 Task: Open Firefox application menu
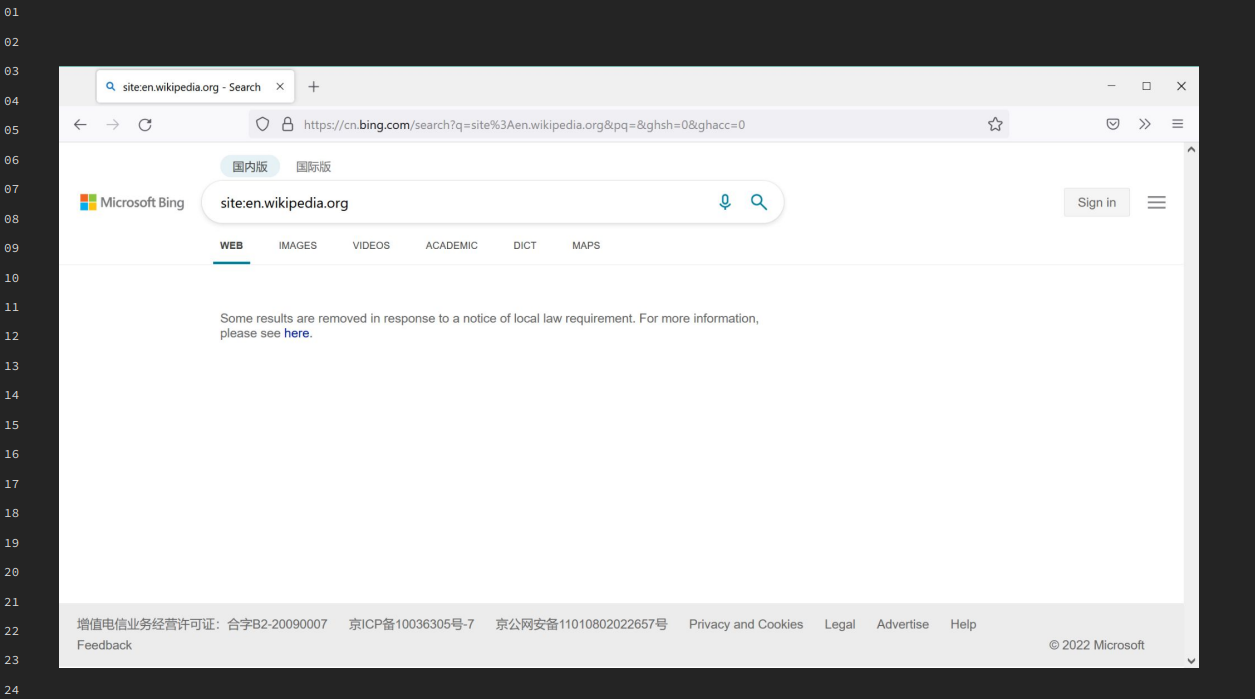(x=1178, y=125)
